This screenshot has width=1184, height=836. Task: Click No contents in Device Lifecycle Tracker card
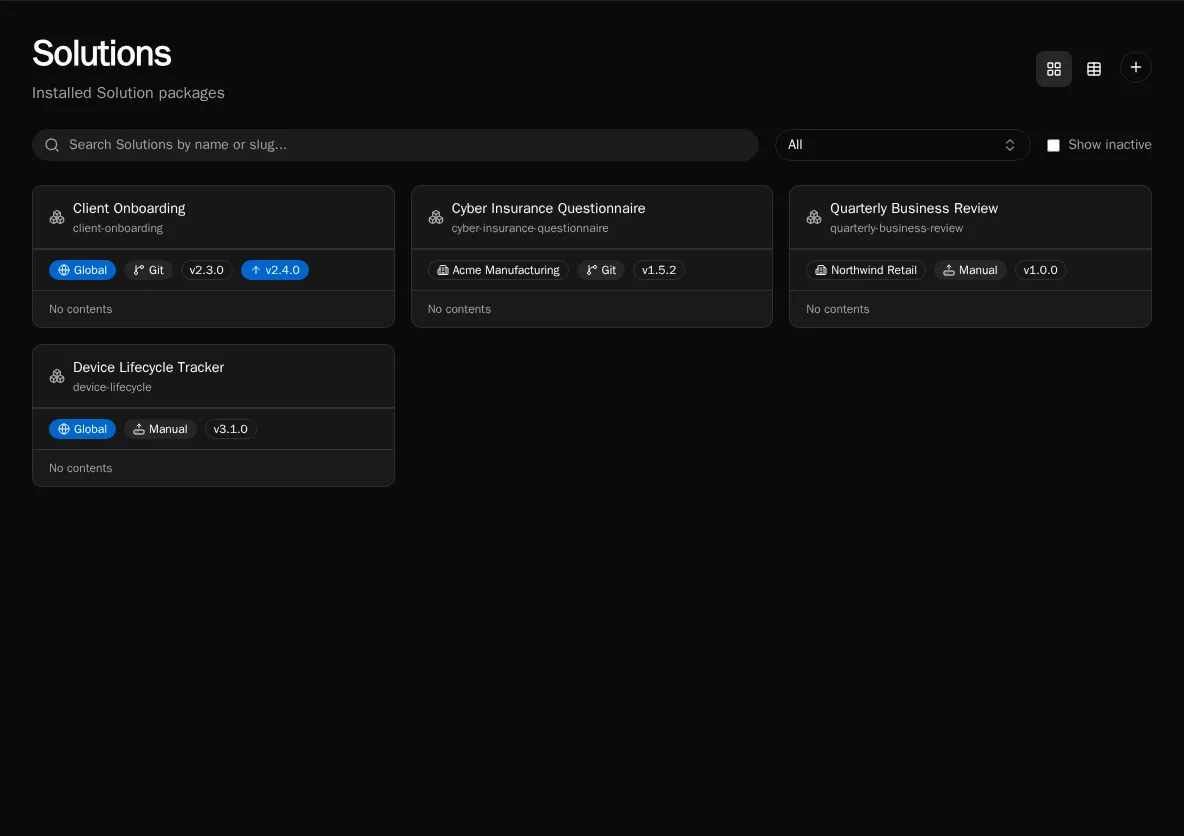pyautogui.click(x=81, y=468)
